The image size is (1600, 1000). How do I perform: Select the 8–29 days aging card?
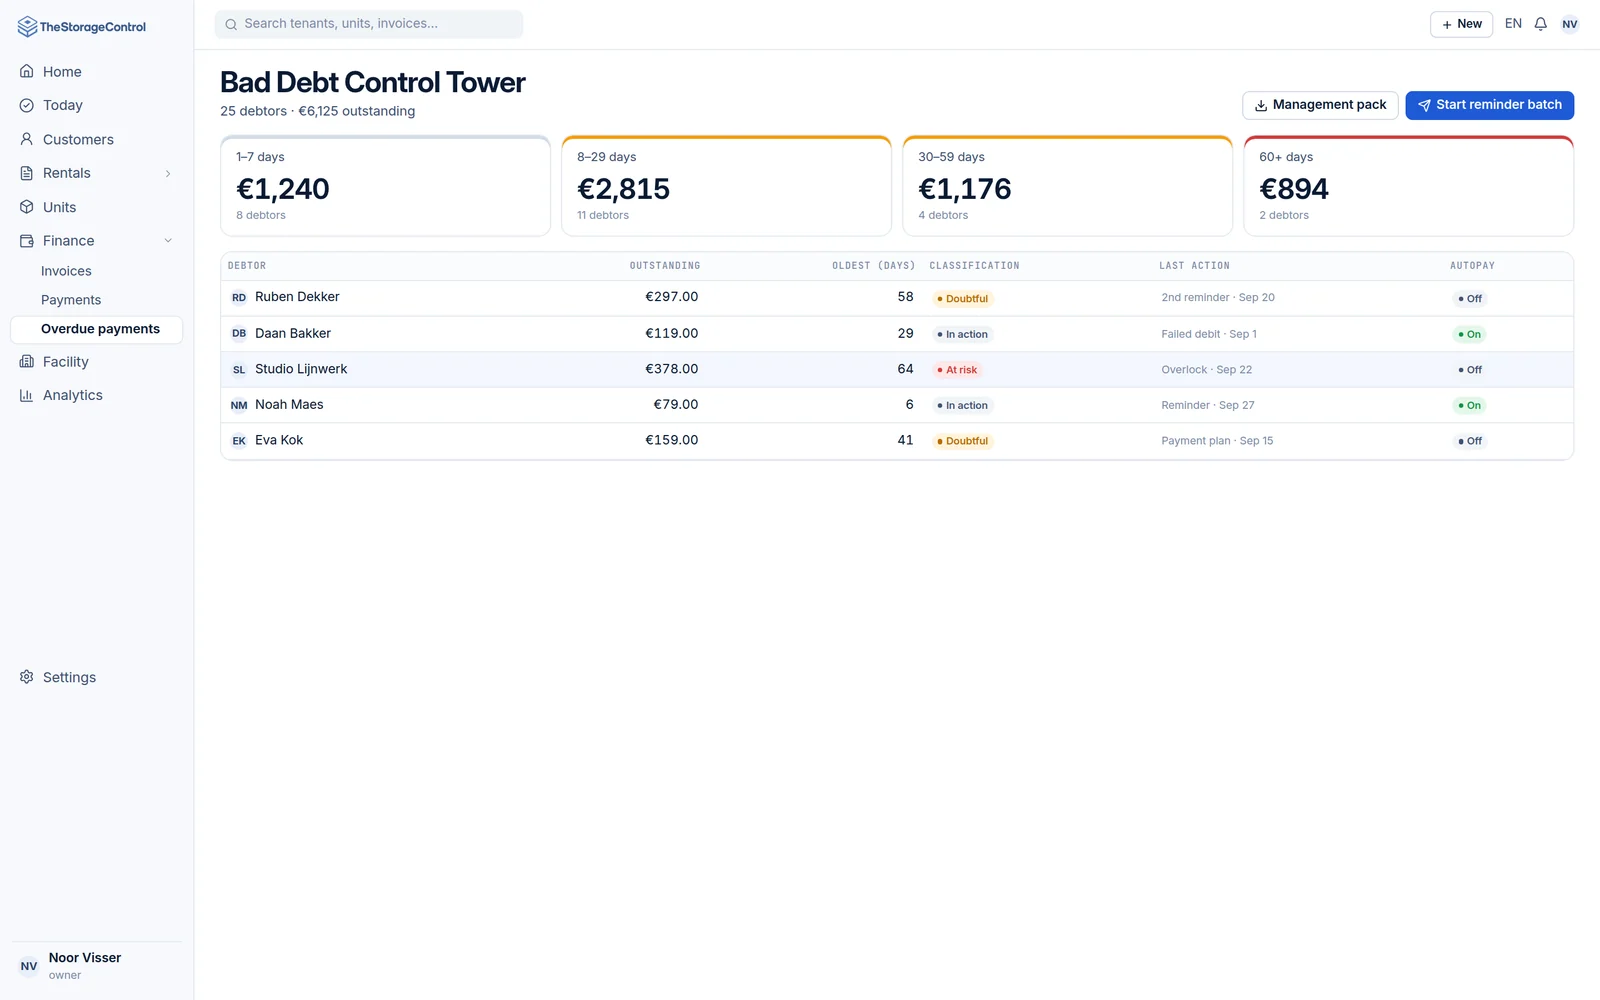(726, 186)
